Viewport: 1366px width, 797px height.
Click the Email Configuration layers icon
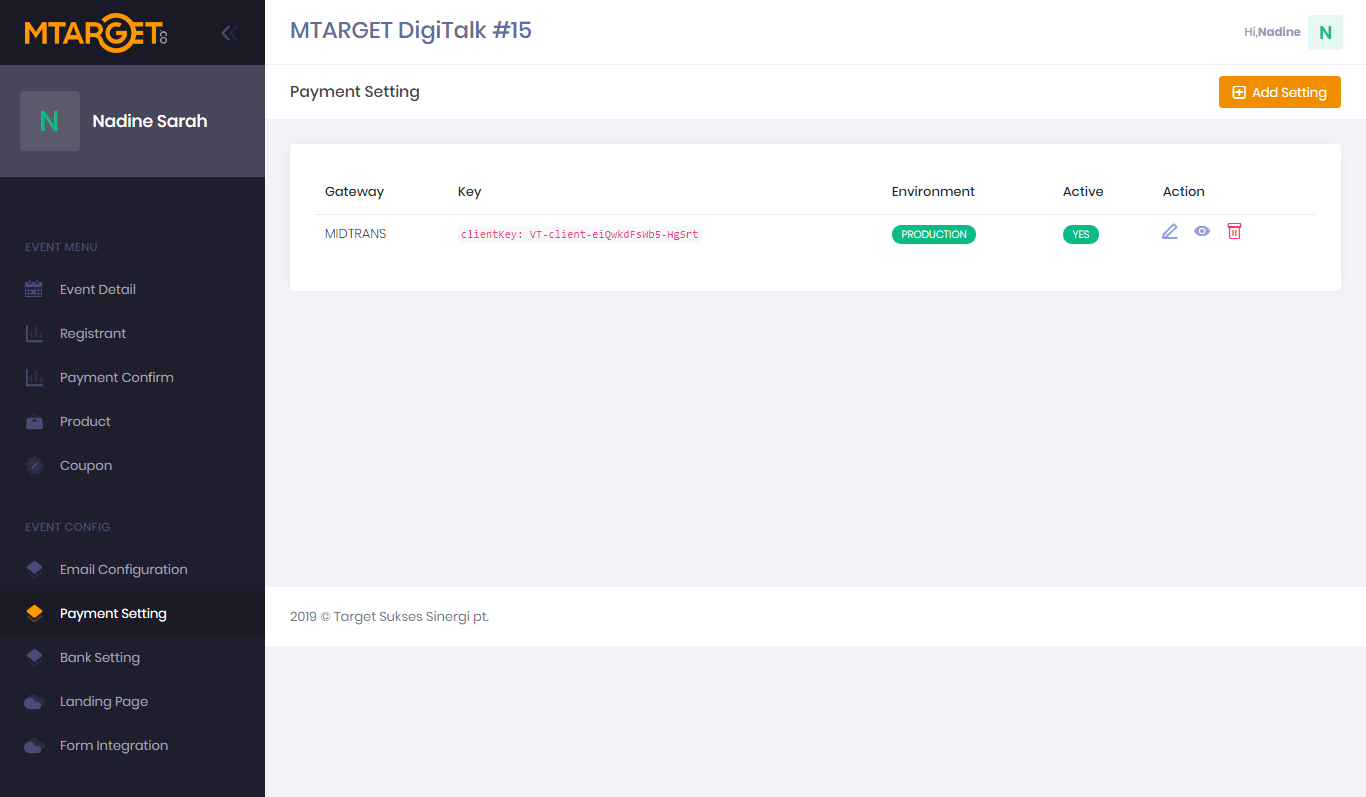click(34, 569)
